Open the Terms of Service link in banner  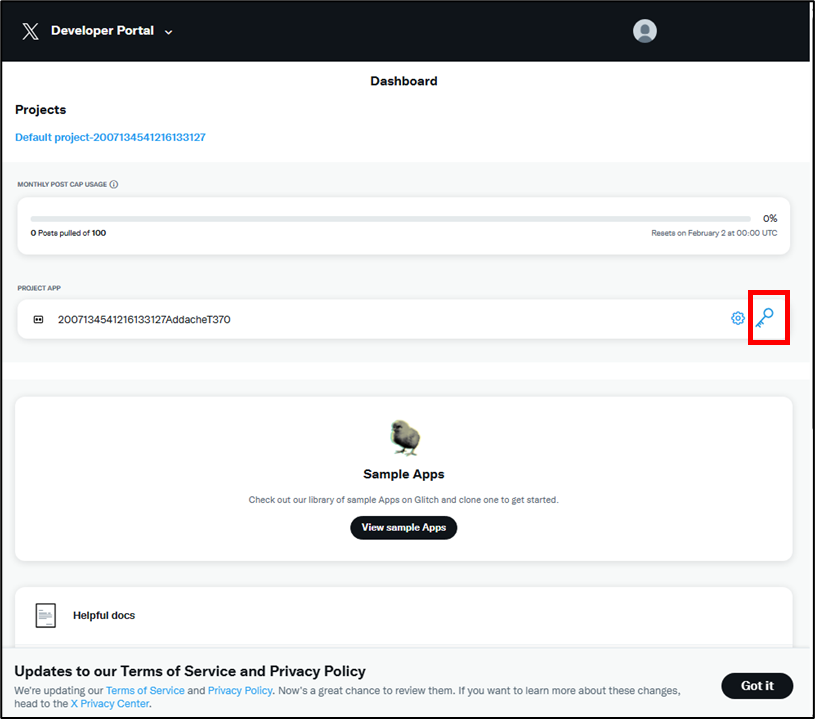coord(145,691)
